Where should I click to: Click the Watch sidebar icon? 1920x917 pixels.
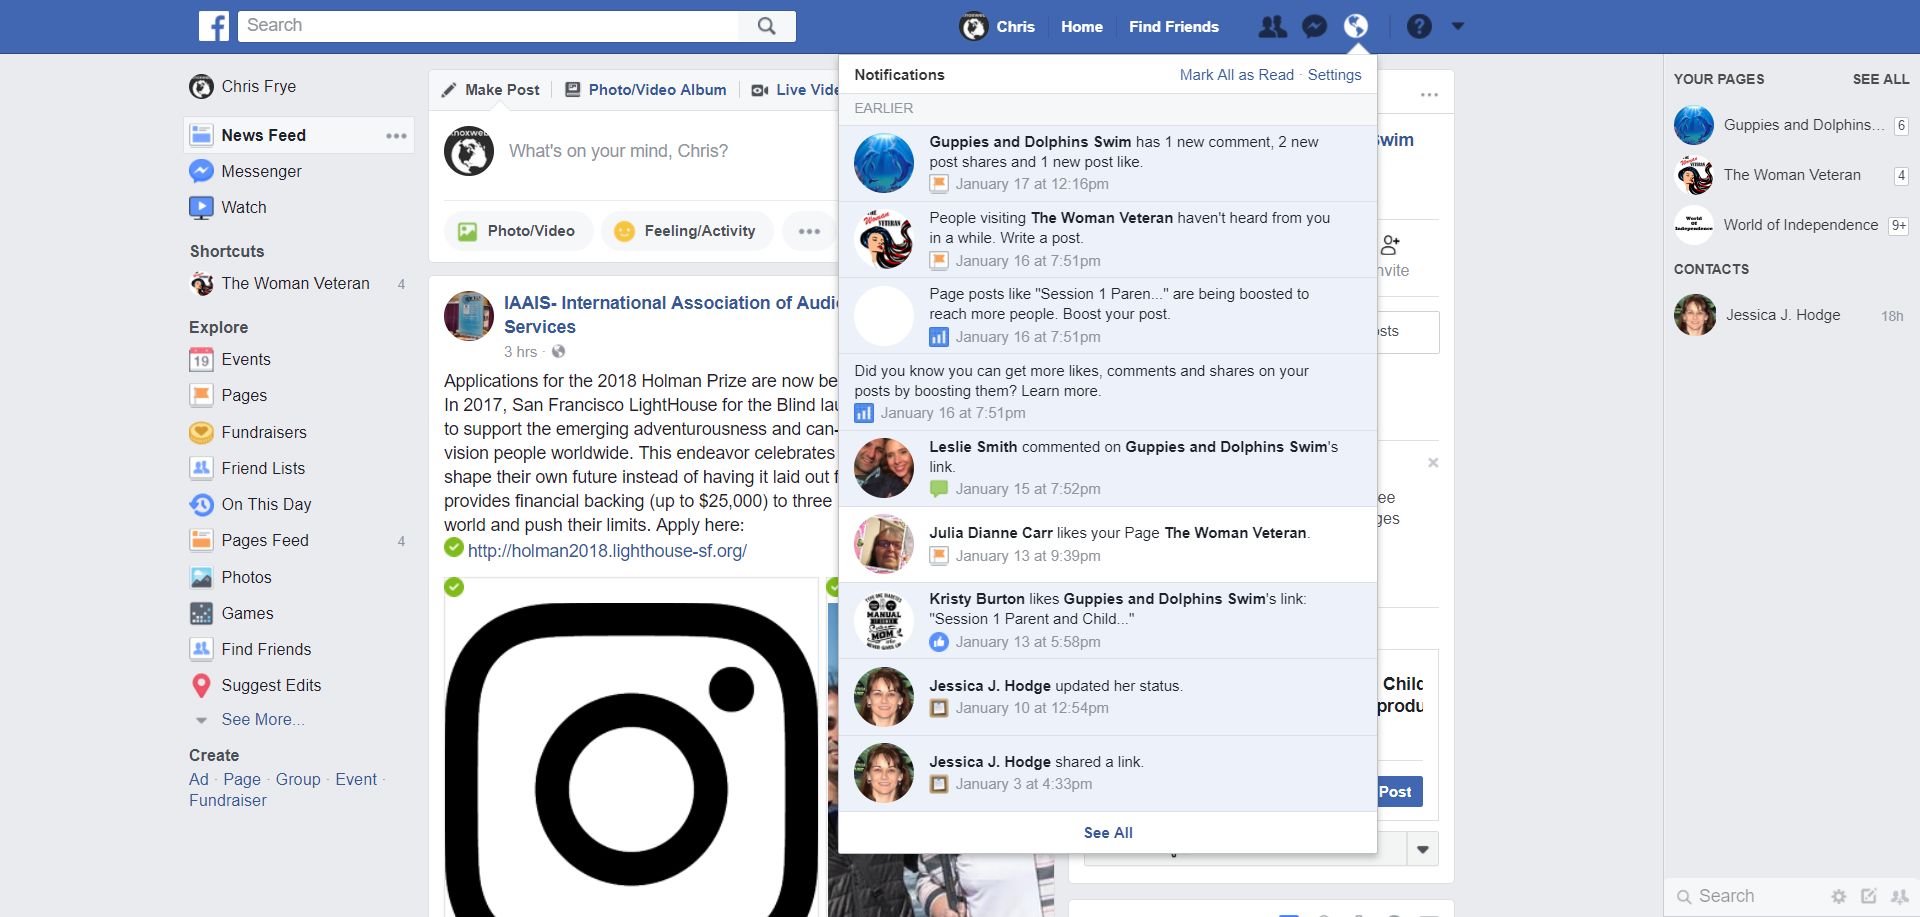click(x=201, y=207)
